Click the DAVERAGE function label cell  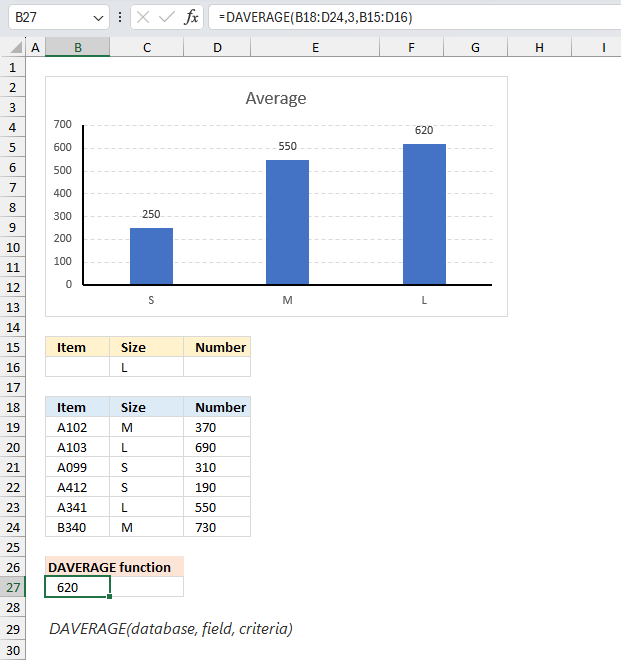tap(114, 567)
